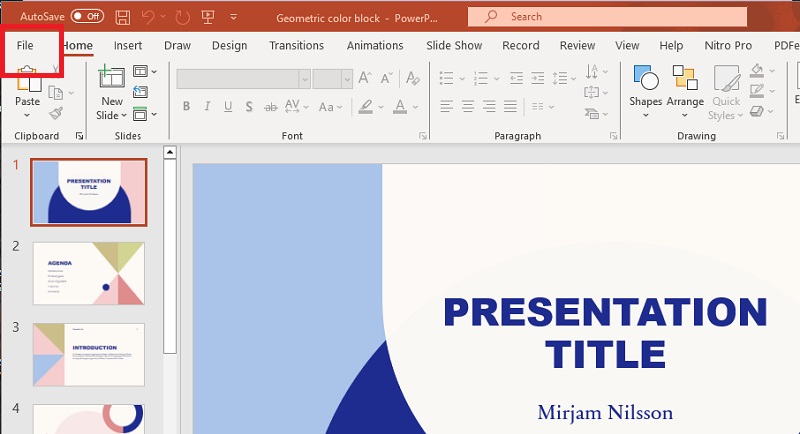The image size is (800, 434).
Task: Select the Shape Fill paint bucket
Action: [x=757, y=70]
